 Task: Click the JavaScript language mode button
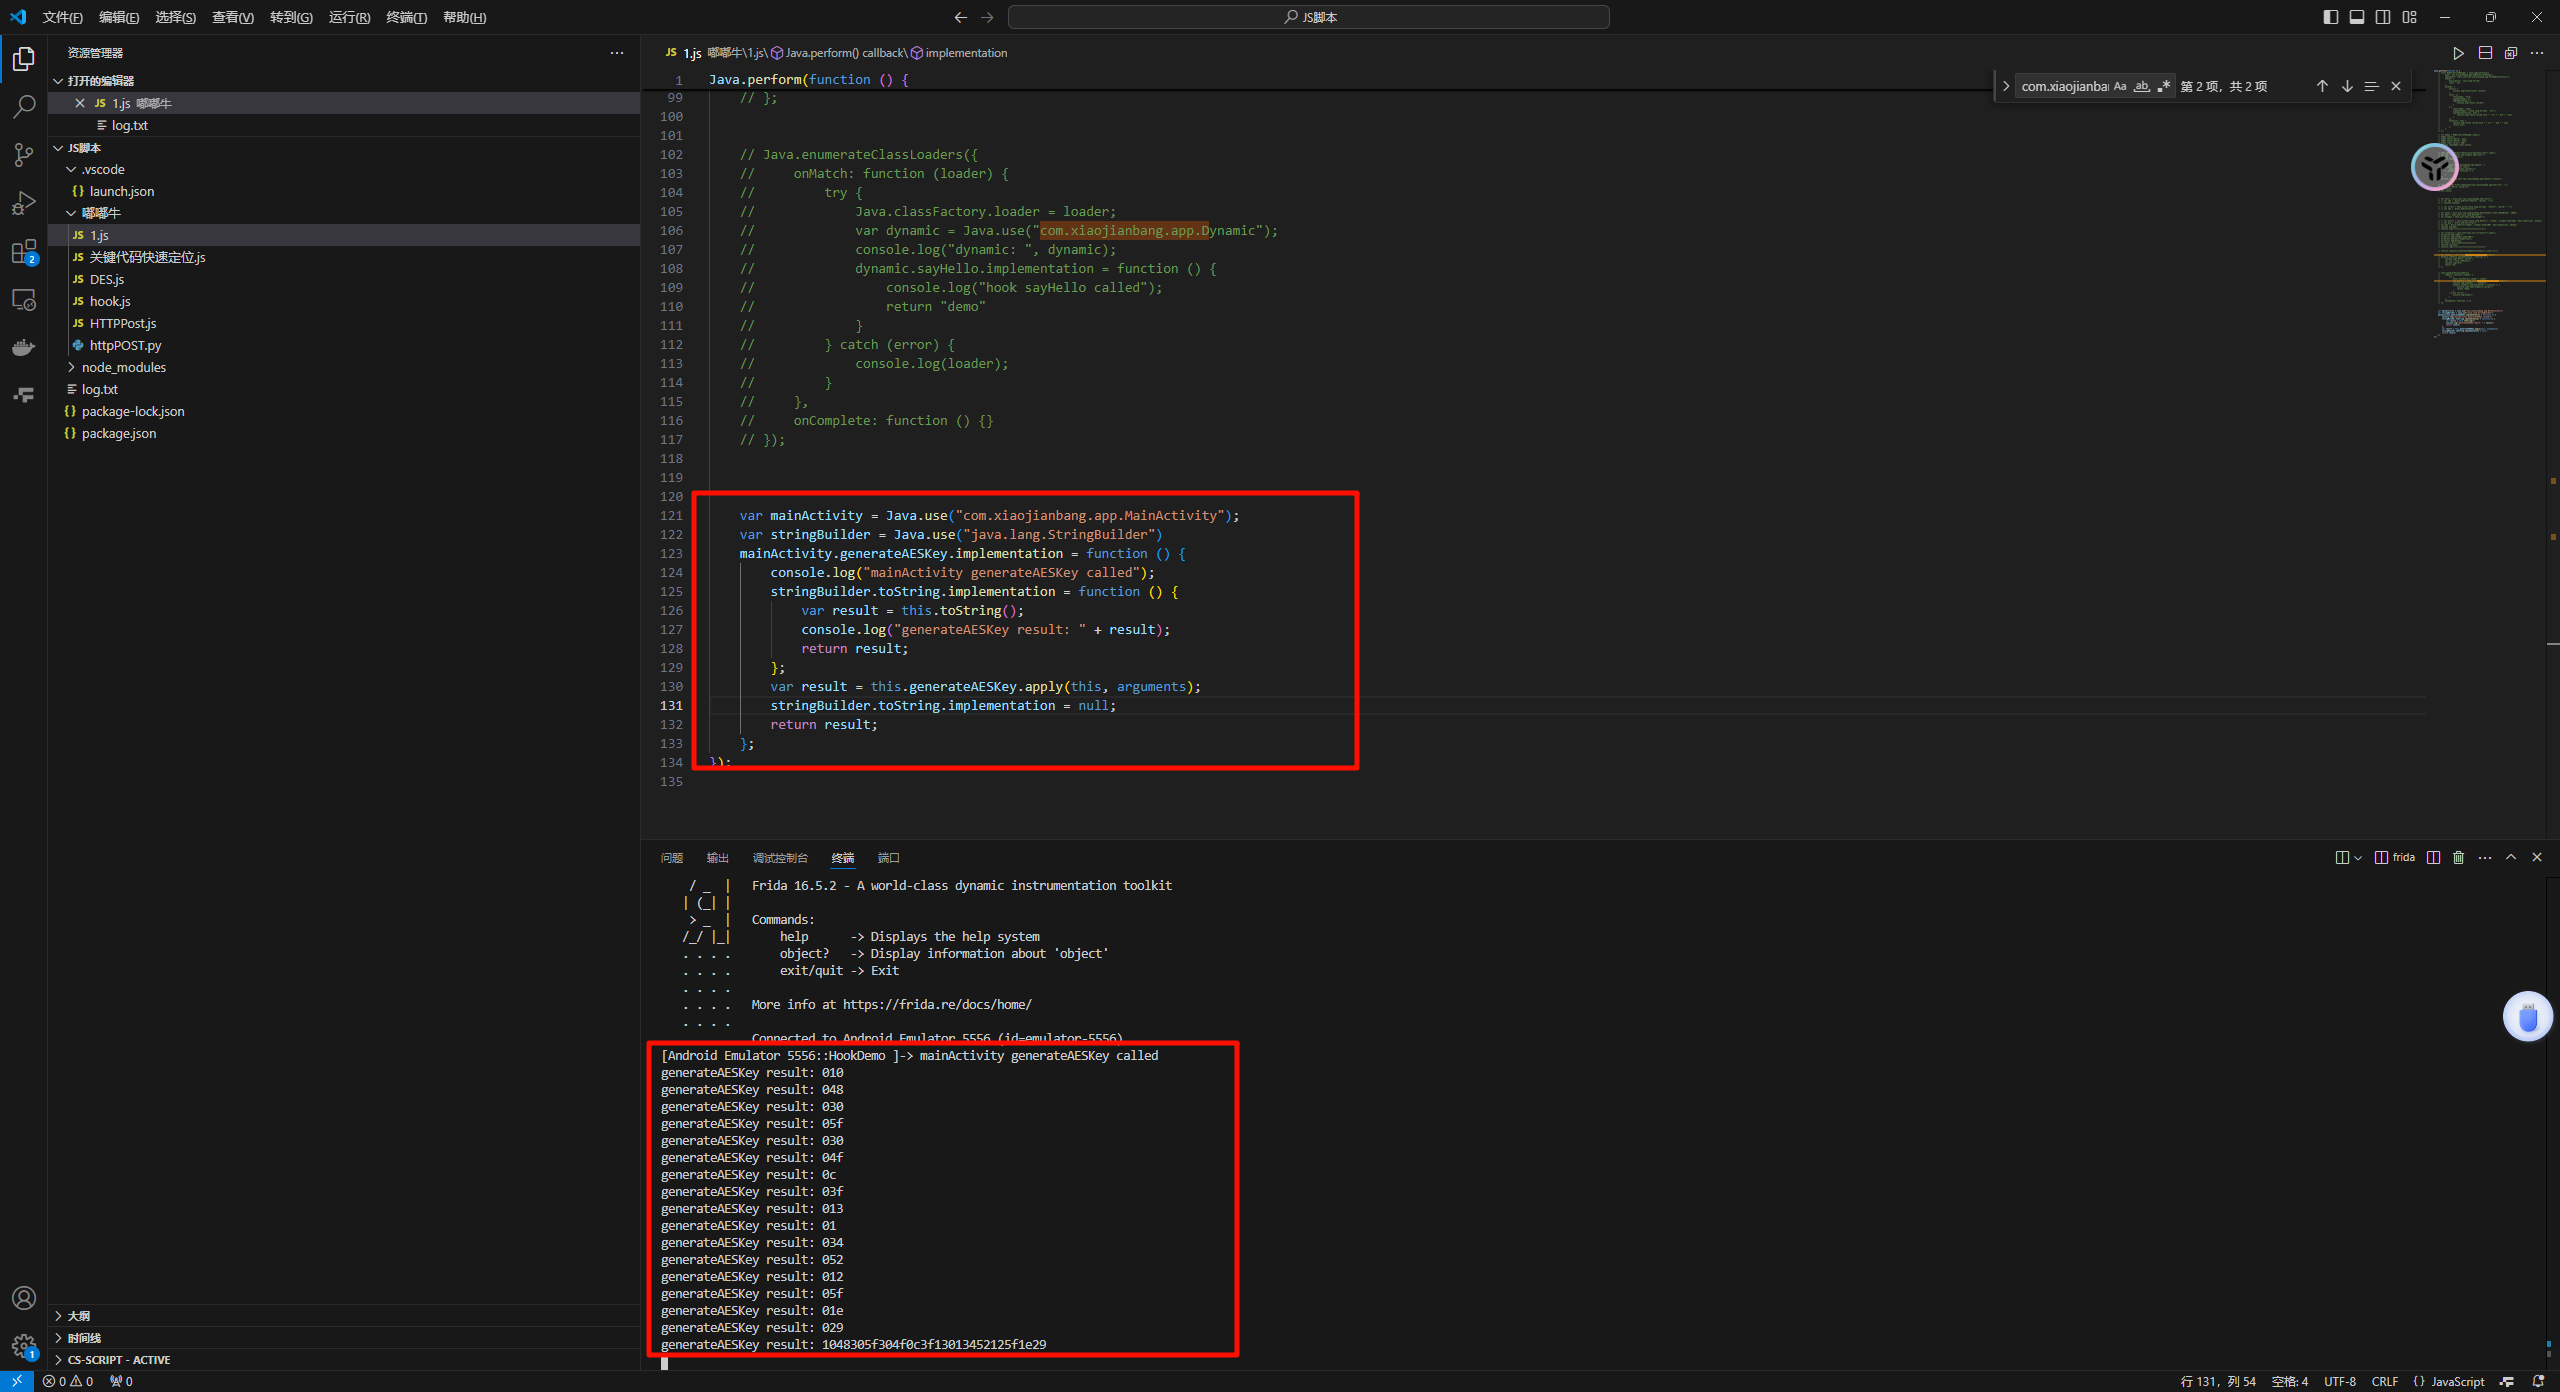pos(2457,1381)
